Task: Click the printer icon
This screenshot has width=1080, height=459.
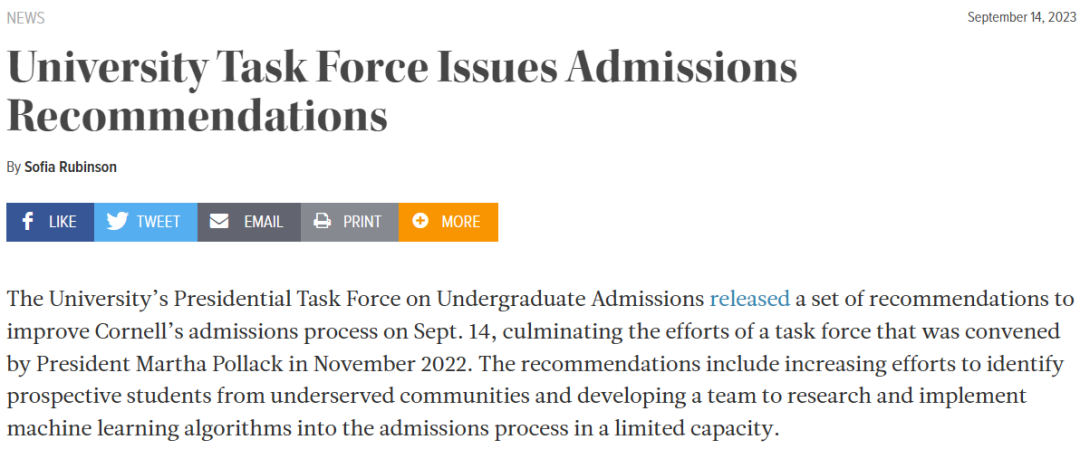Action: [322, 222]
